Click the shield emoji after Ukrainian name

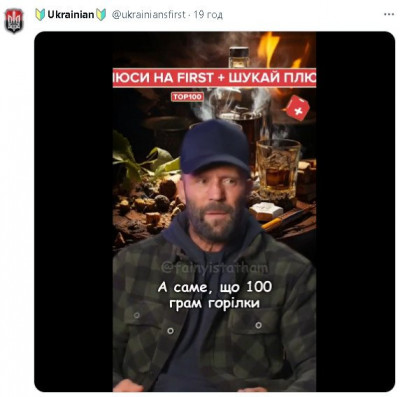pos(101,15)
